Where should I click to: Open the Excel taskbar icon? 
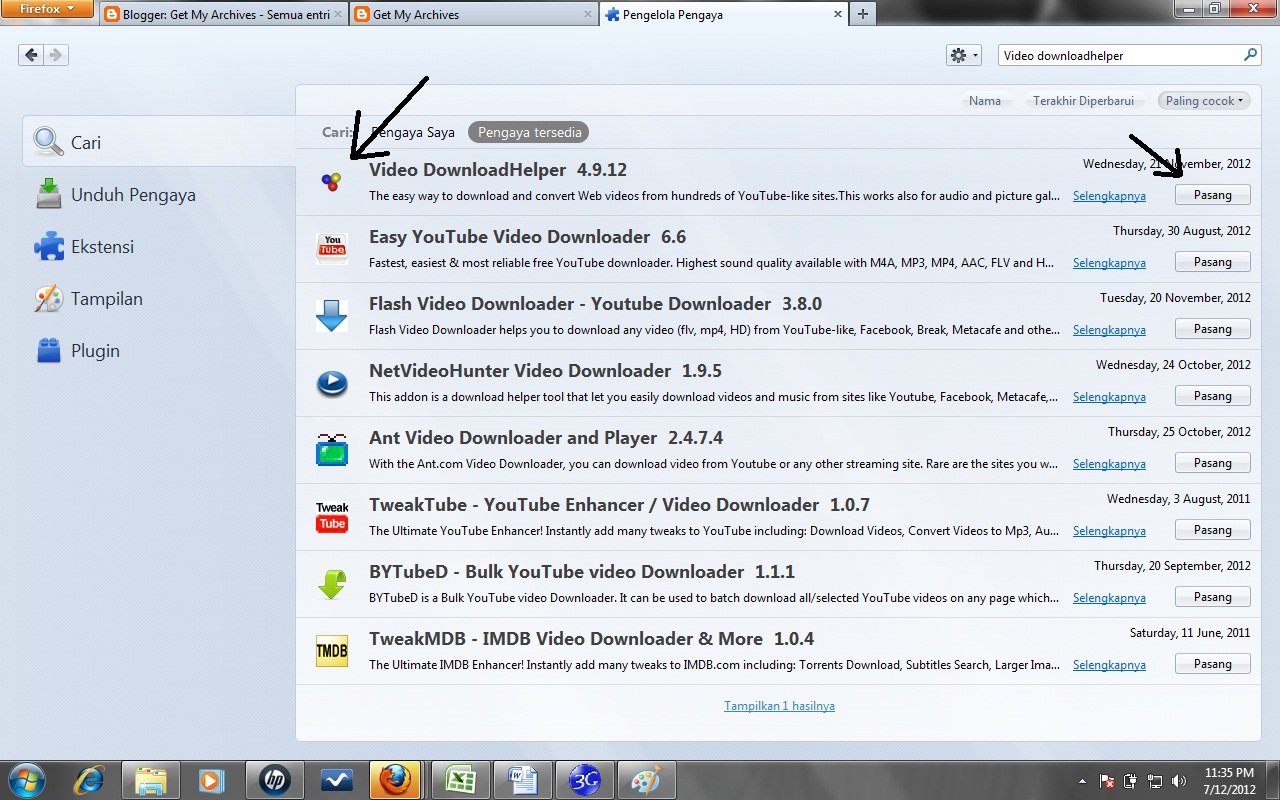(460, 779)
